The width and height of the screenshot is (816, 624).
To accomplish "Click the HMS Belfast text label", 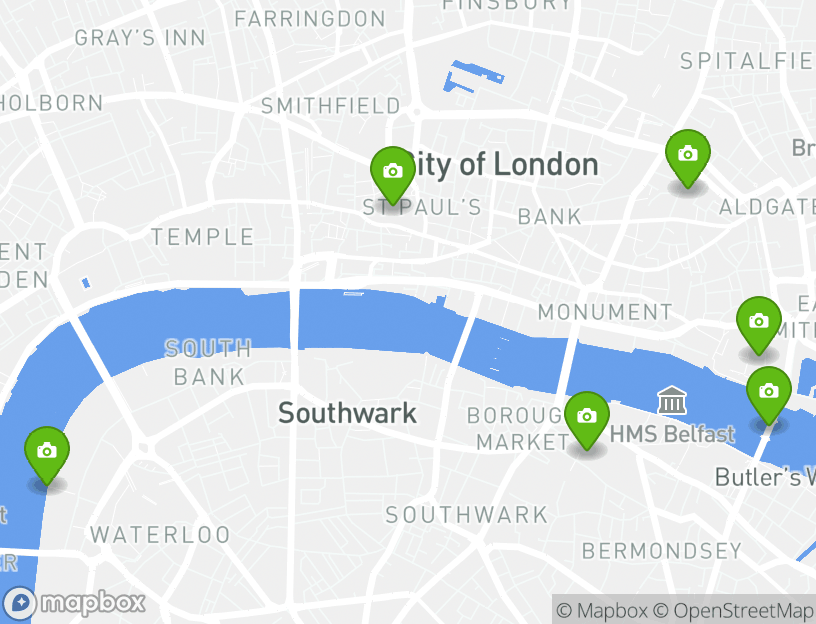I will [x=672, y=434].
